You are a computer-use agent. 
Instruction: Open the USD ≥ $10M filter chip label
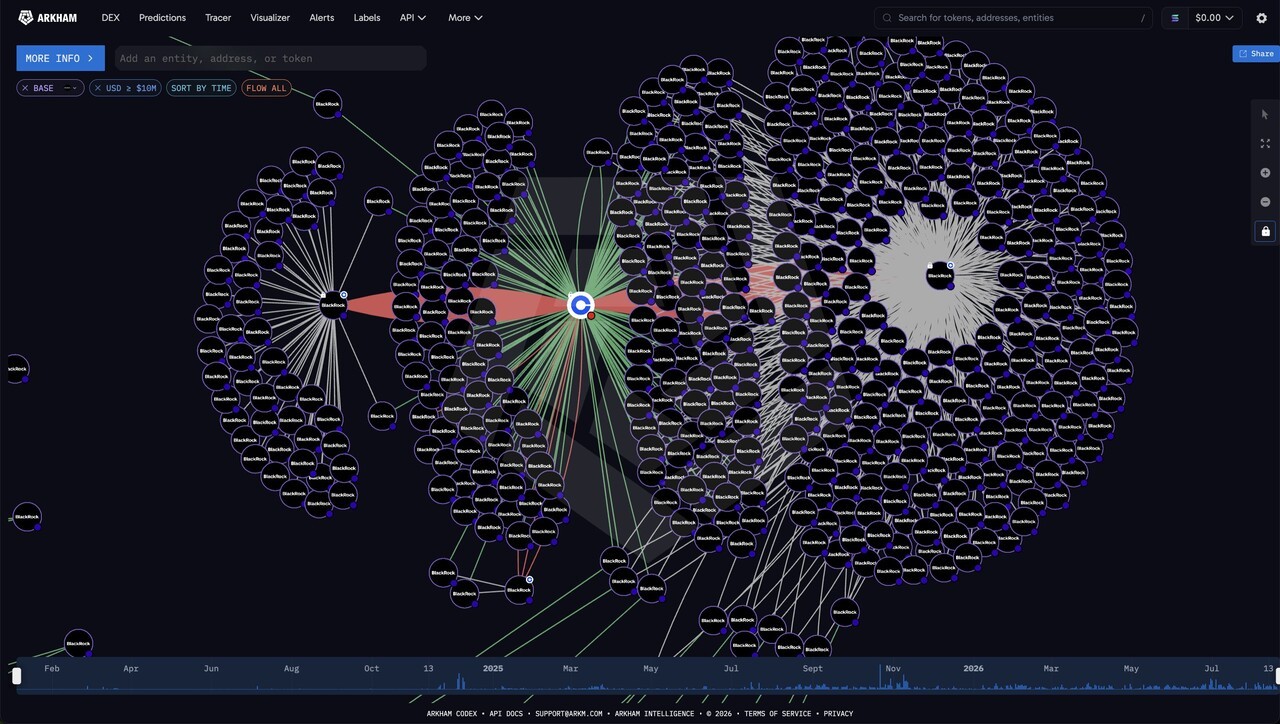(131, 88)
